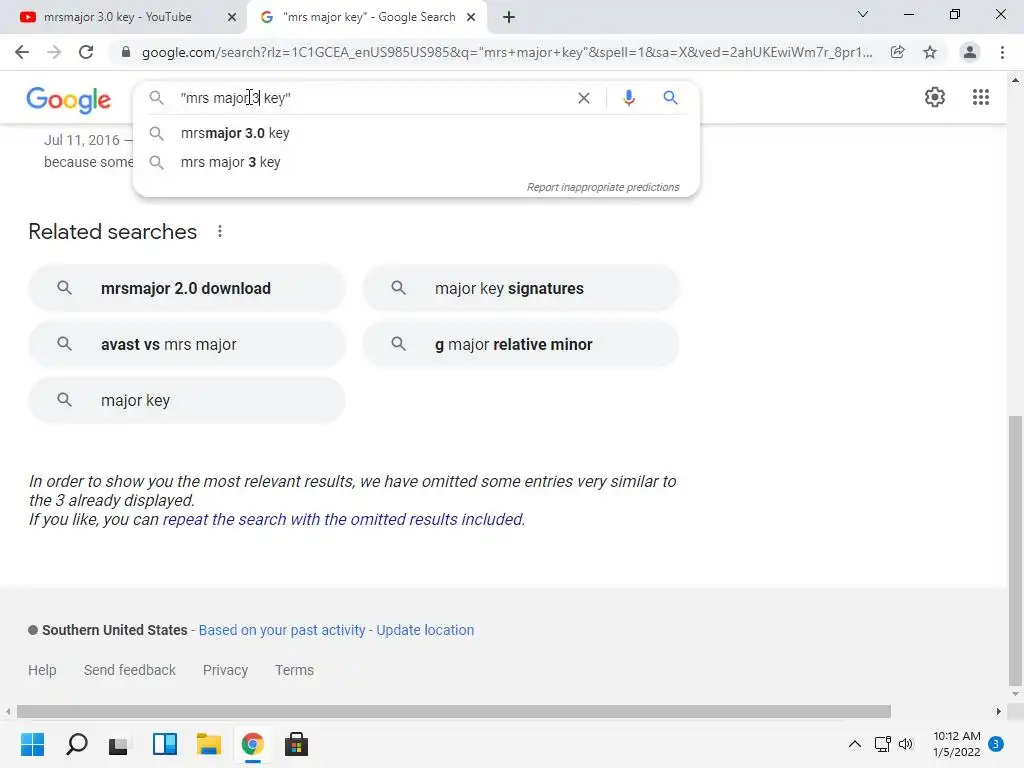
Task: Open Related searches more options dots
Action: pyautogui.click(x=220, y=231)
